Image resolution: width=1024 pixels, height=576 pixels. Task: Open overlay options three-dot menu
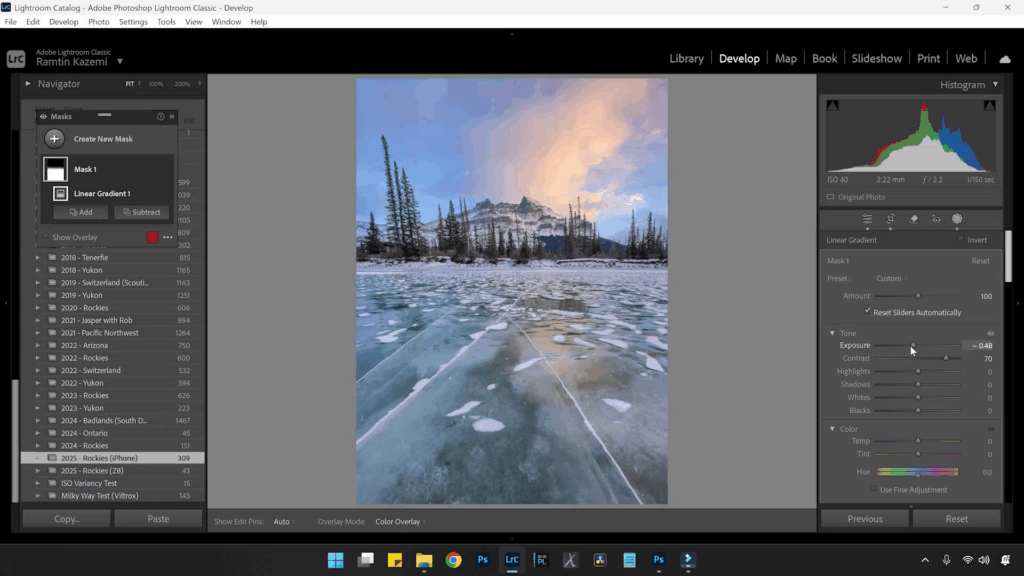(x=168, y=237)
